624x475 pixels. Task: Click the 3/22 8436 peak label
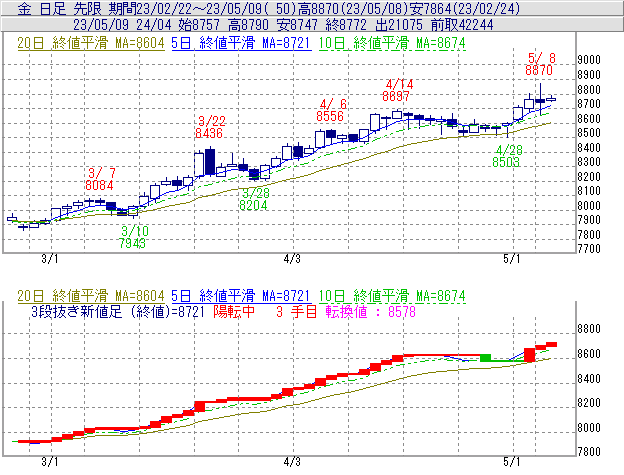(210, 127)
